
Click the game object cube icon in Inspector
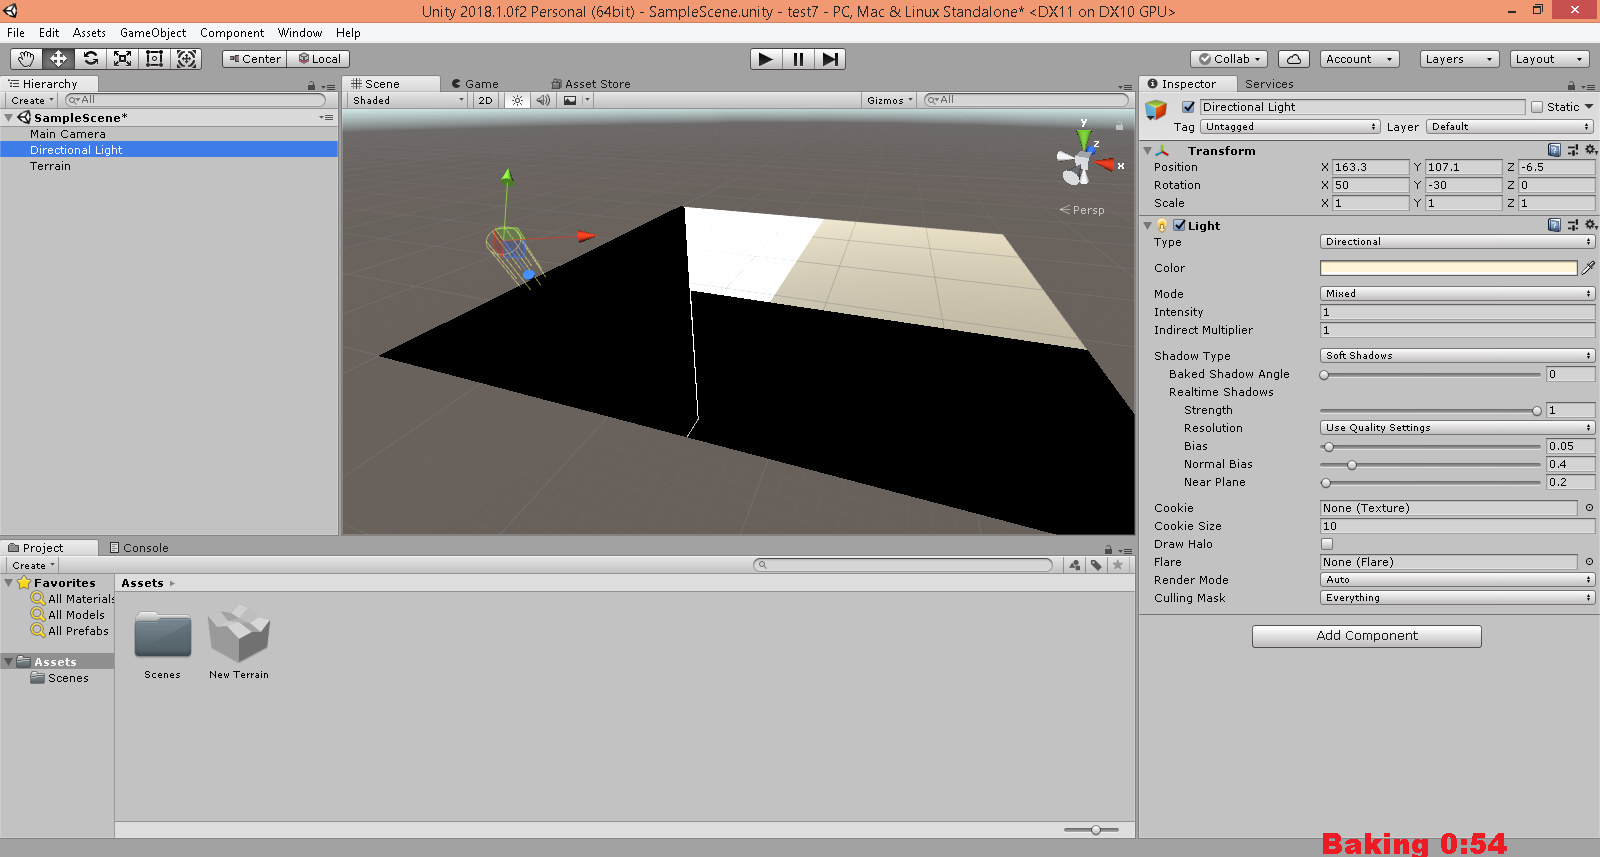point(1156,109)
